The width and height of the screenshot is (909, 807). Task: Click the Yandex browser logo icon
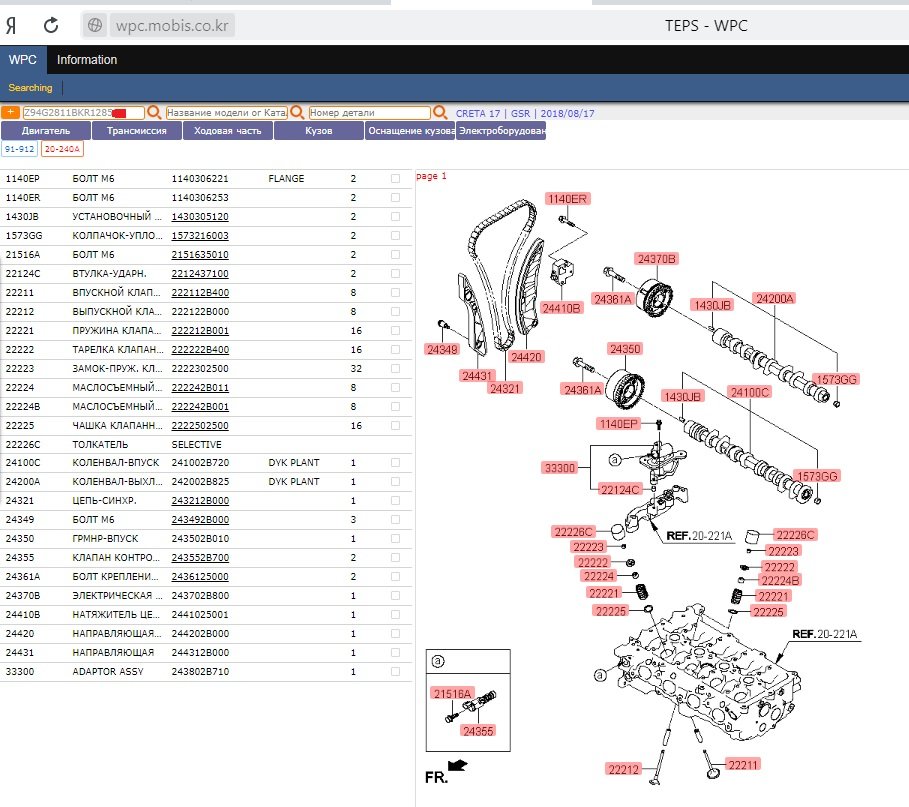click(11, 26)
